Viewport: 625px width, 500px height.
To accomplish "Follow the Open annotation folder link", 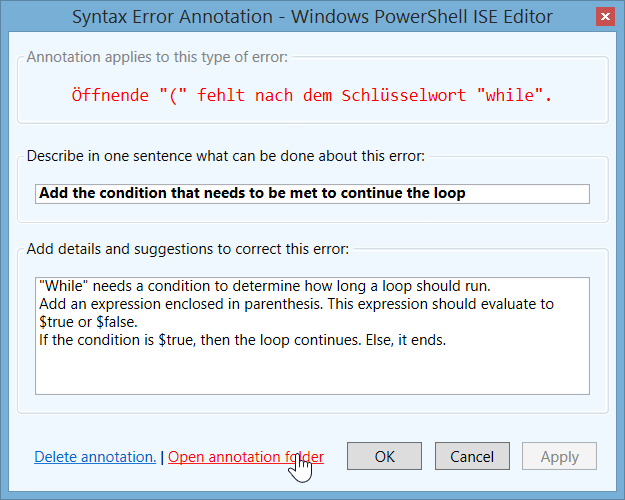I will pyautogui.click(x=245, y=457).
